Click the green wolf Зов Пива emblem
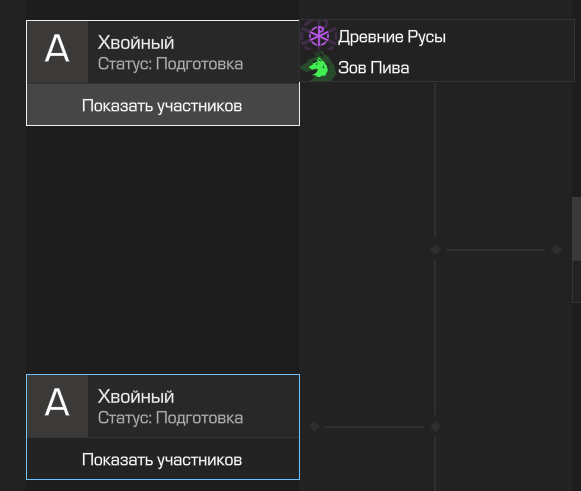This screenshot has height=491, width=581. click(x=319, y=67)
